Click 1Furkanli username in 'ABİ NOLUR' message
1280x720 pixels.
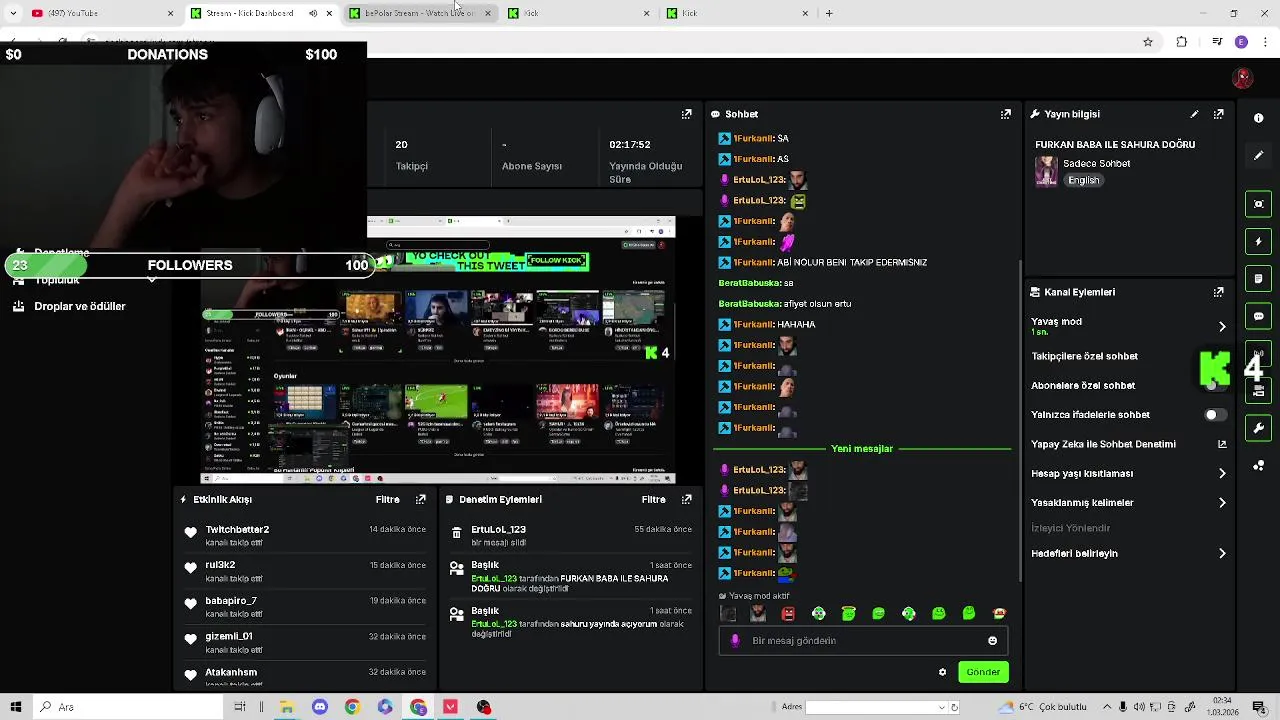753,262
